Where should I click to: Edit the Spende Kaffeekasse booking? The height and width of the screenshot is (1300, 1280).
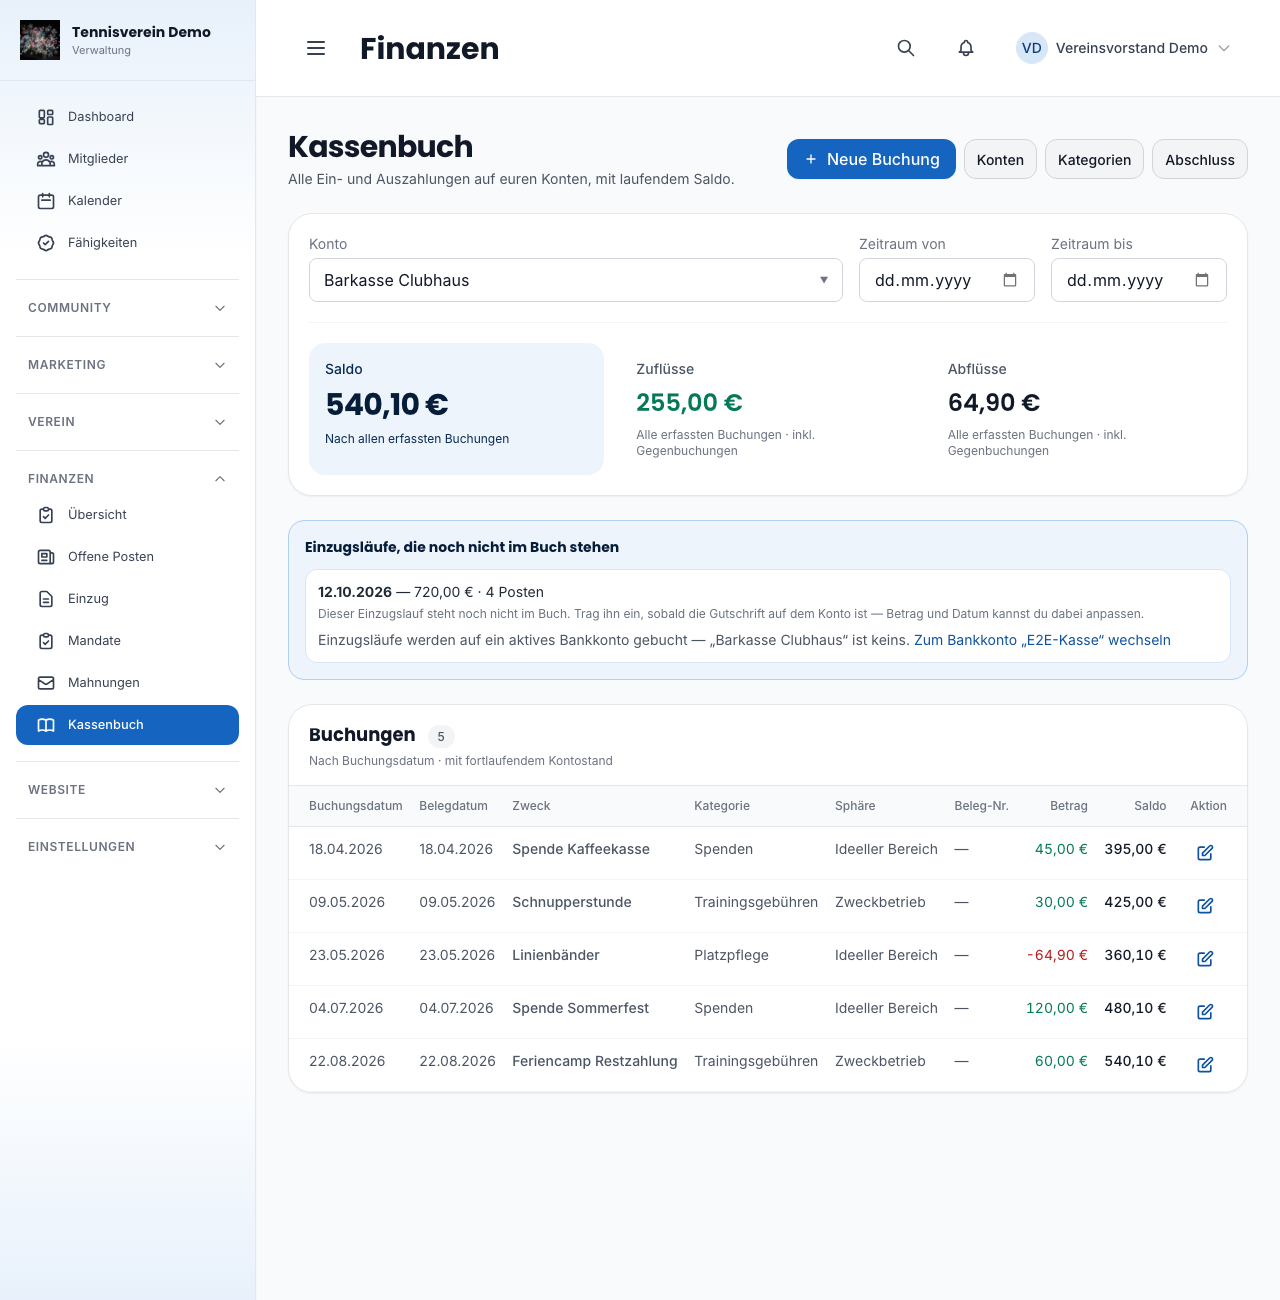(1205, 852)
